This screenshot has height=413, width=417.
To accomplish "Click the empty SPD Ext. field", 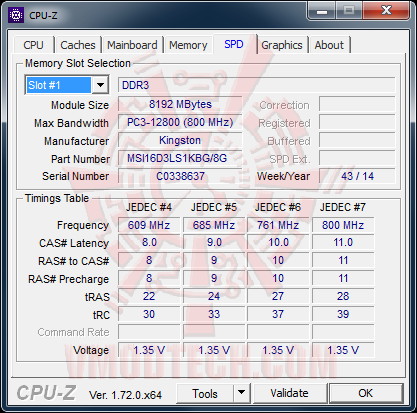I will (x=357, y=158).
